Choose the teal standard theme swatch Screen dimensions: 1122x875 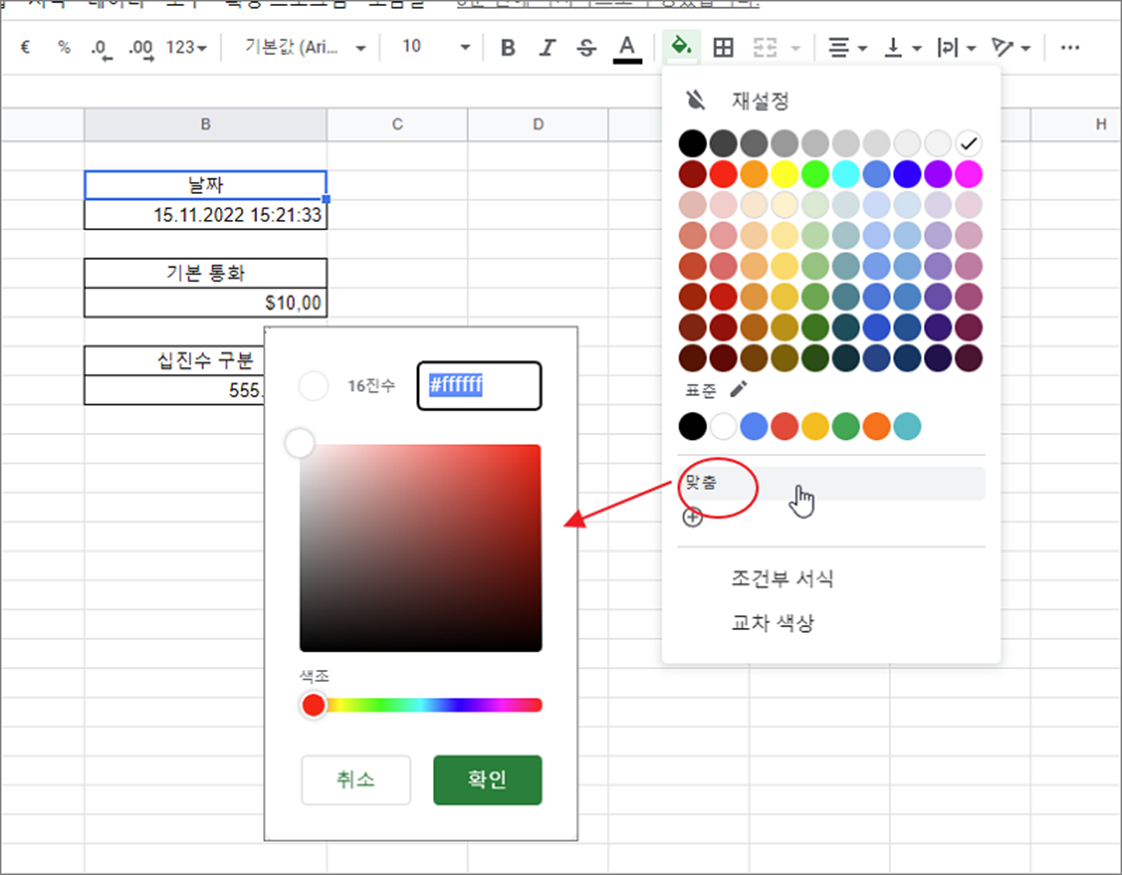pyautogui.click(x=907, y=426)
